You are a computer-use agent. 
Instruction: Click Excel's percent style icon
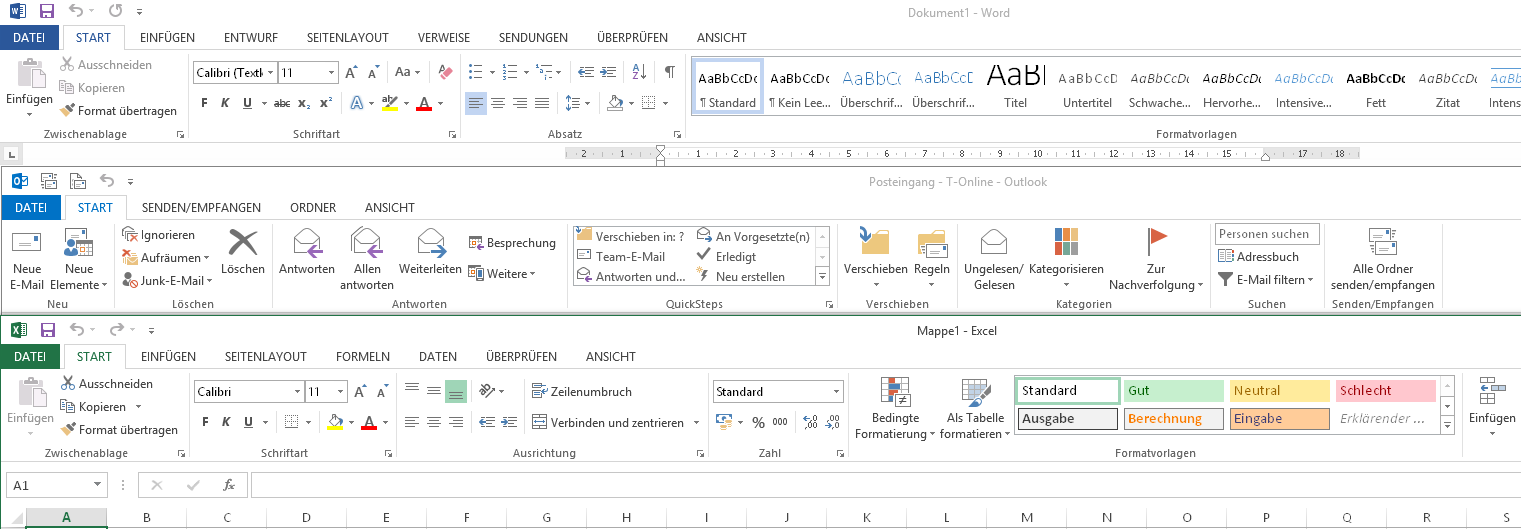[x=758, y=422]
